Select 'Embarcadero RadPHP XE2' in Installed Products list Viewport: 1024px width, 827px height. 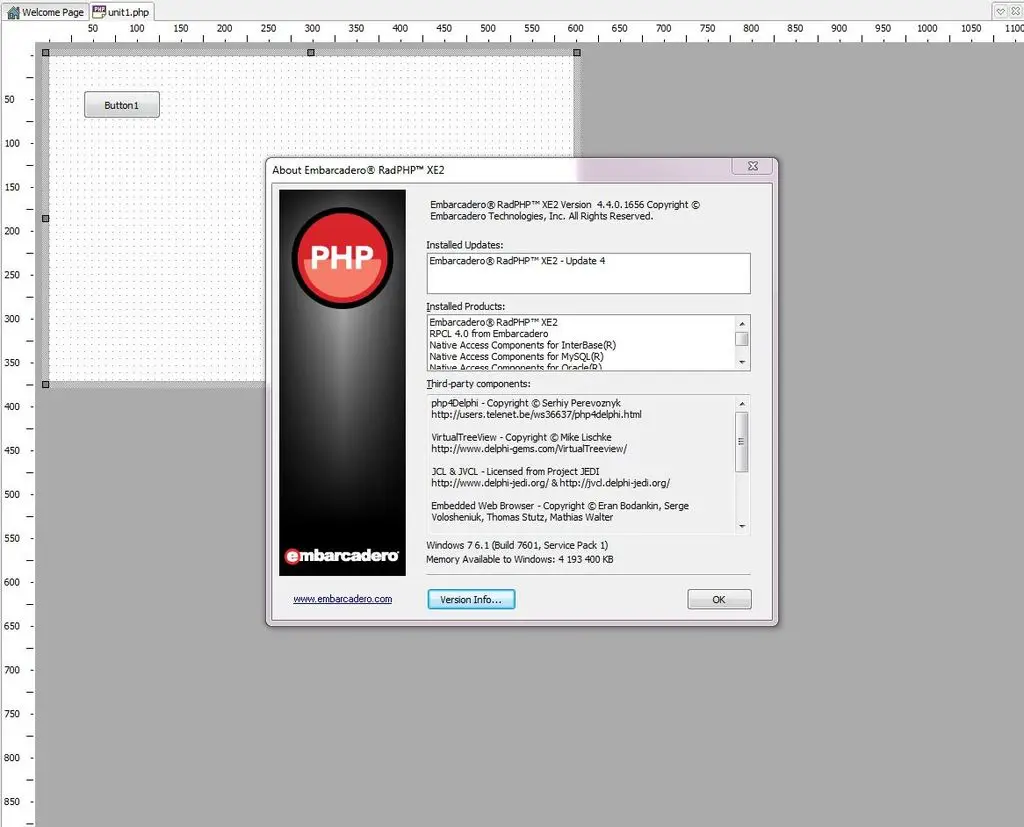(x=494, y=322)
